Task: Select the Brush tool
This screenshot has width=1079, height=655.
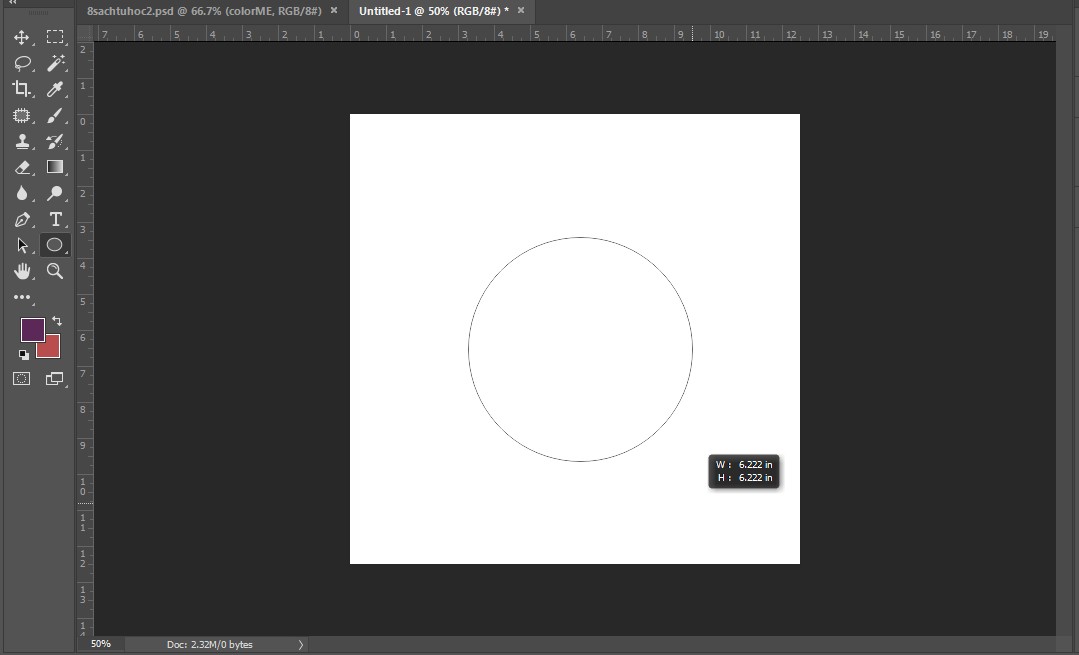Action: point(54,116)
